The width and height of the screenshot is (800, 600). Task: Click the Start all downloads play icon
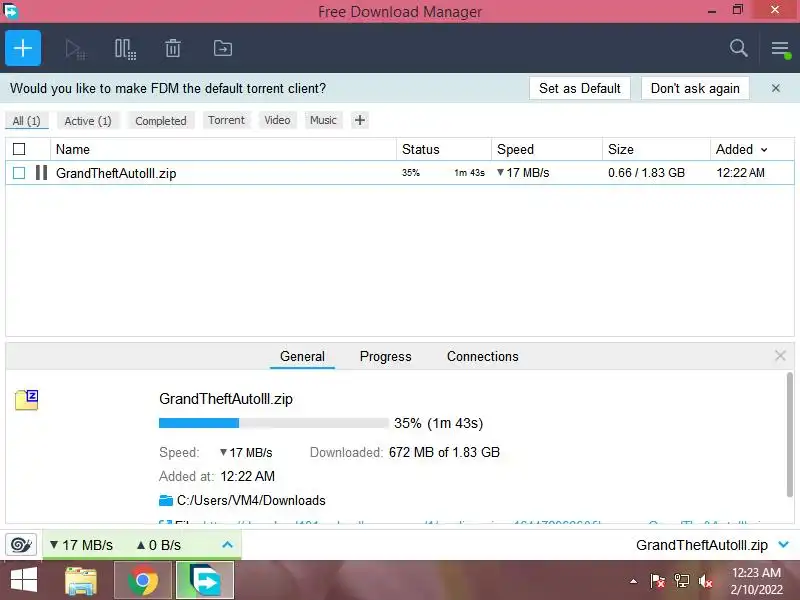pos(75,49)
